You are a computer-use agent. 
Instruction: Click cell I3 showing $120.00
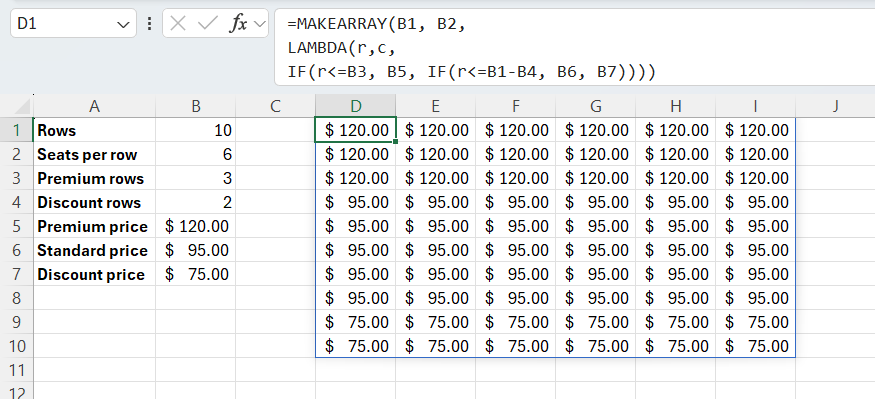[755, 178]
